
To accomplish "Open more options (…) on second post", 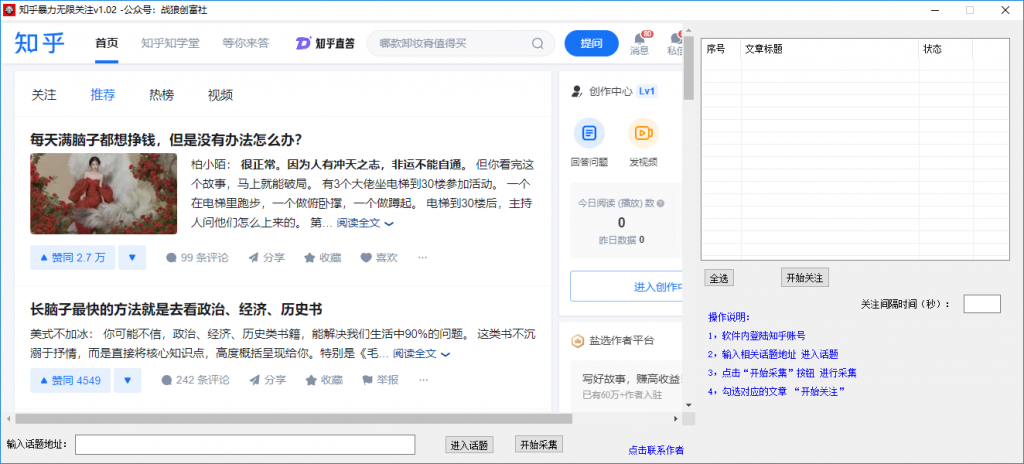I will [x=424, y=380].
